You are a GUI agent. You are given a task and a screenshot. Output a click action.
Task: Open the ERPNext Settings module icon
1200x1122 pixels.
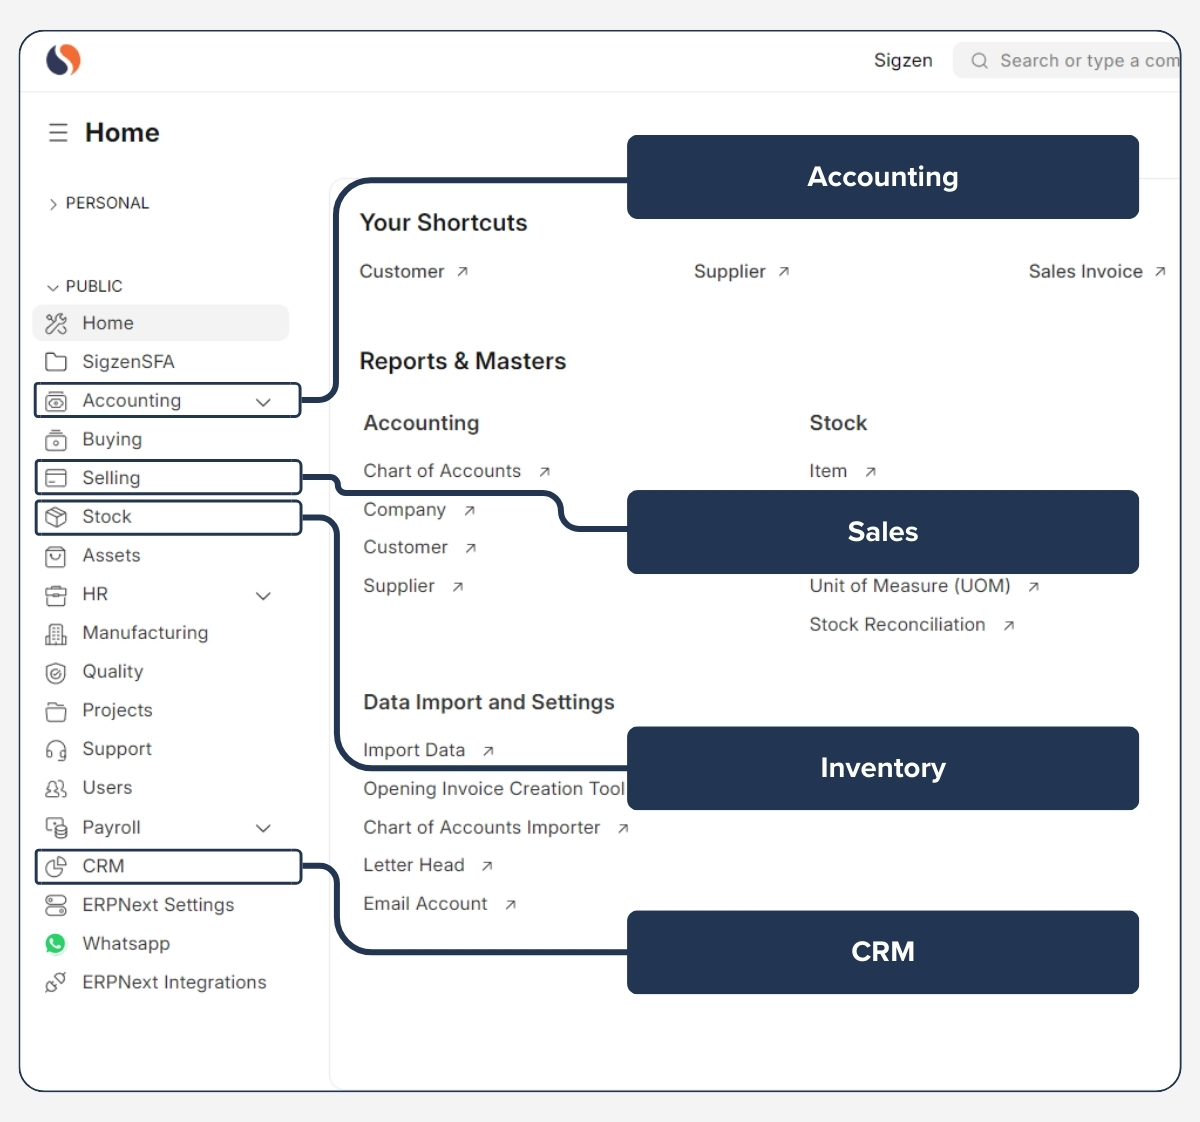(56, 905)
